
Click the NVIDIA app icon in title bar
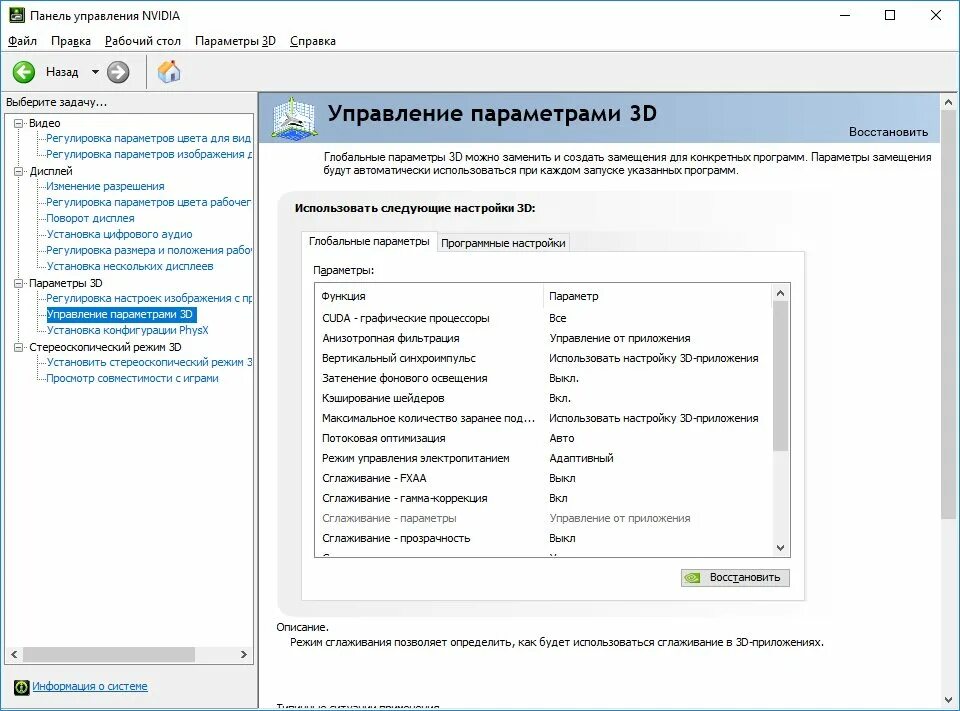17,15
